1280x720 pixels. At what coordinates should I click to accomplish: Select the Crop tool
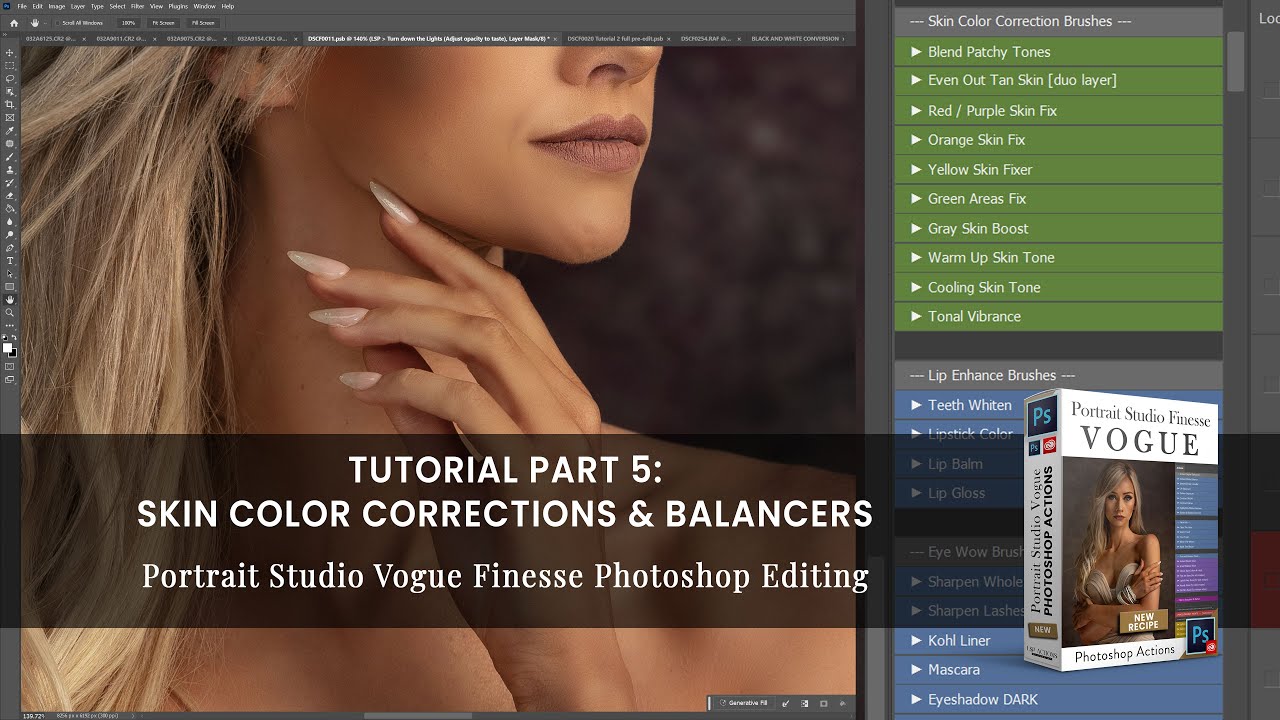pos(10,103)
